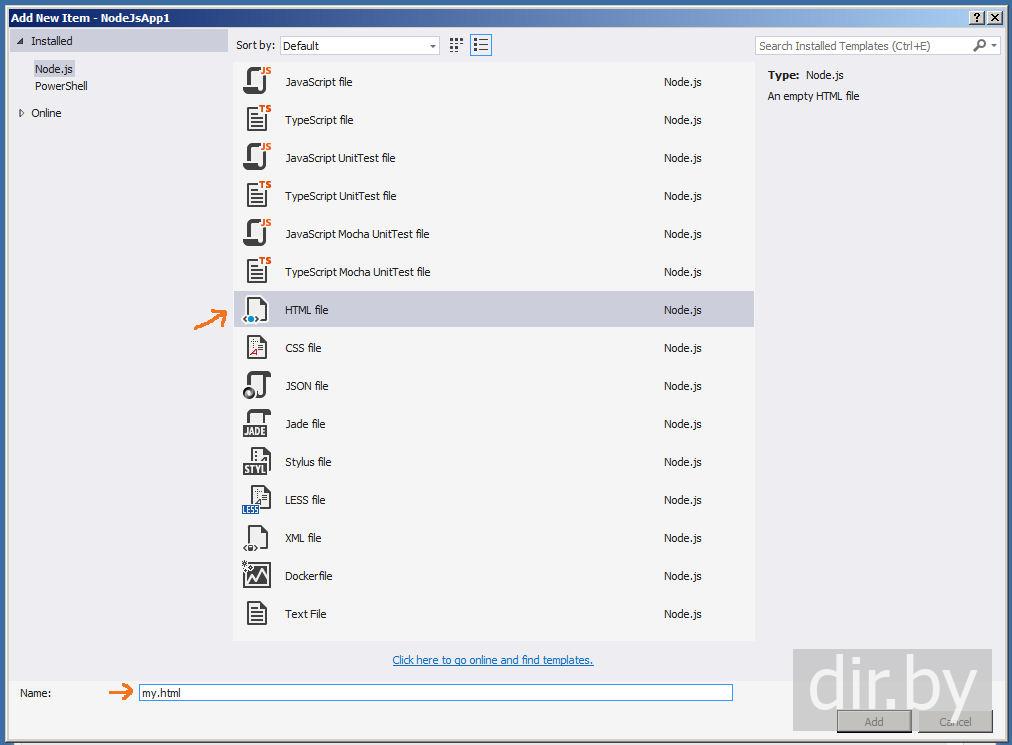Open the search options dropdown arrow
Image resolution: width=1012 pixels, height=745 pixels.
click(x=994, y=46)
